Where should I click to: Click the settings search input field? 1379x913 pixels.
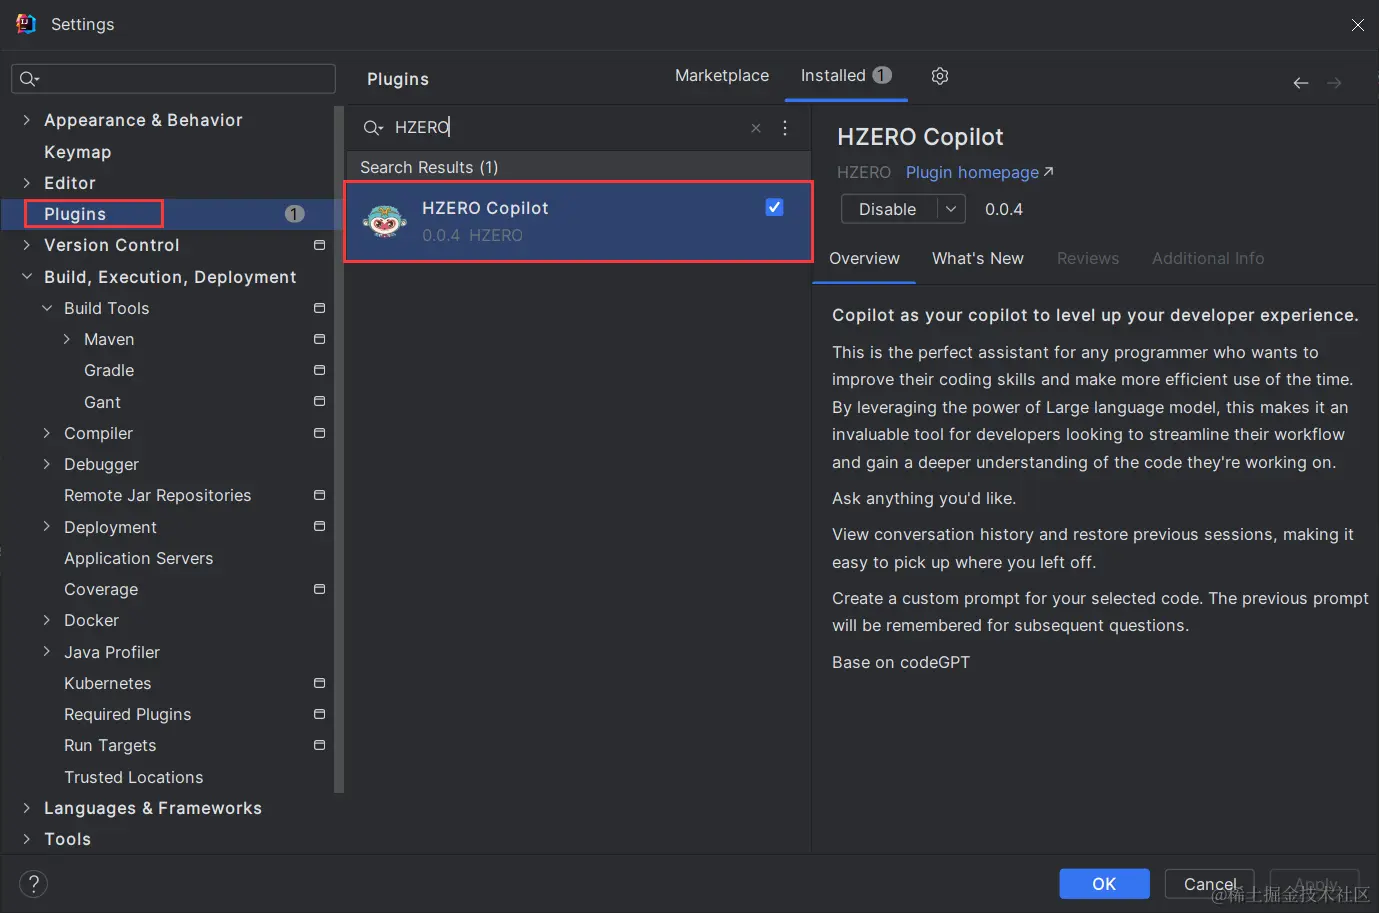click(x=173, y=79)
